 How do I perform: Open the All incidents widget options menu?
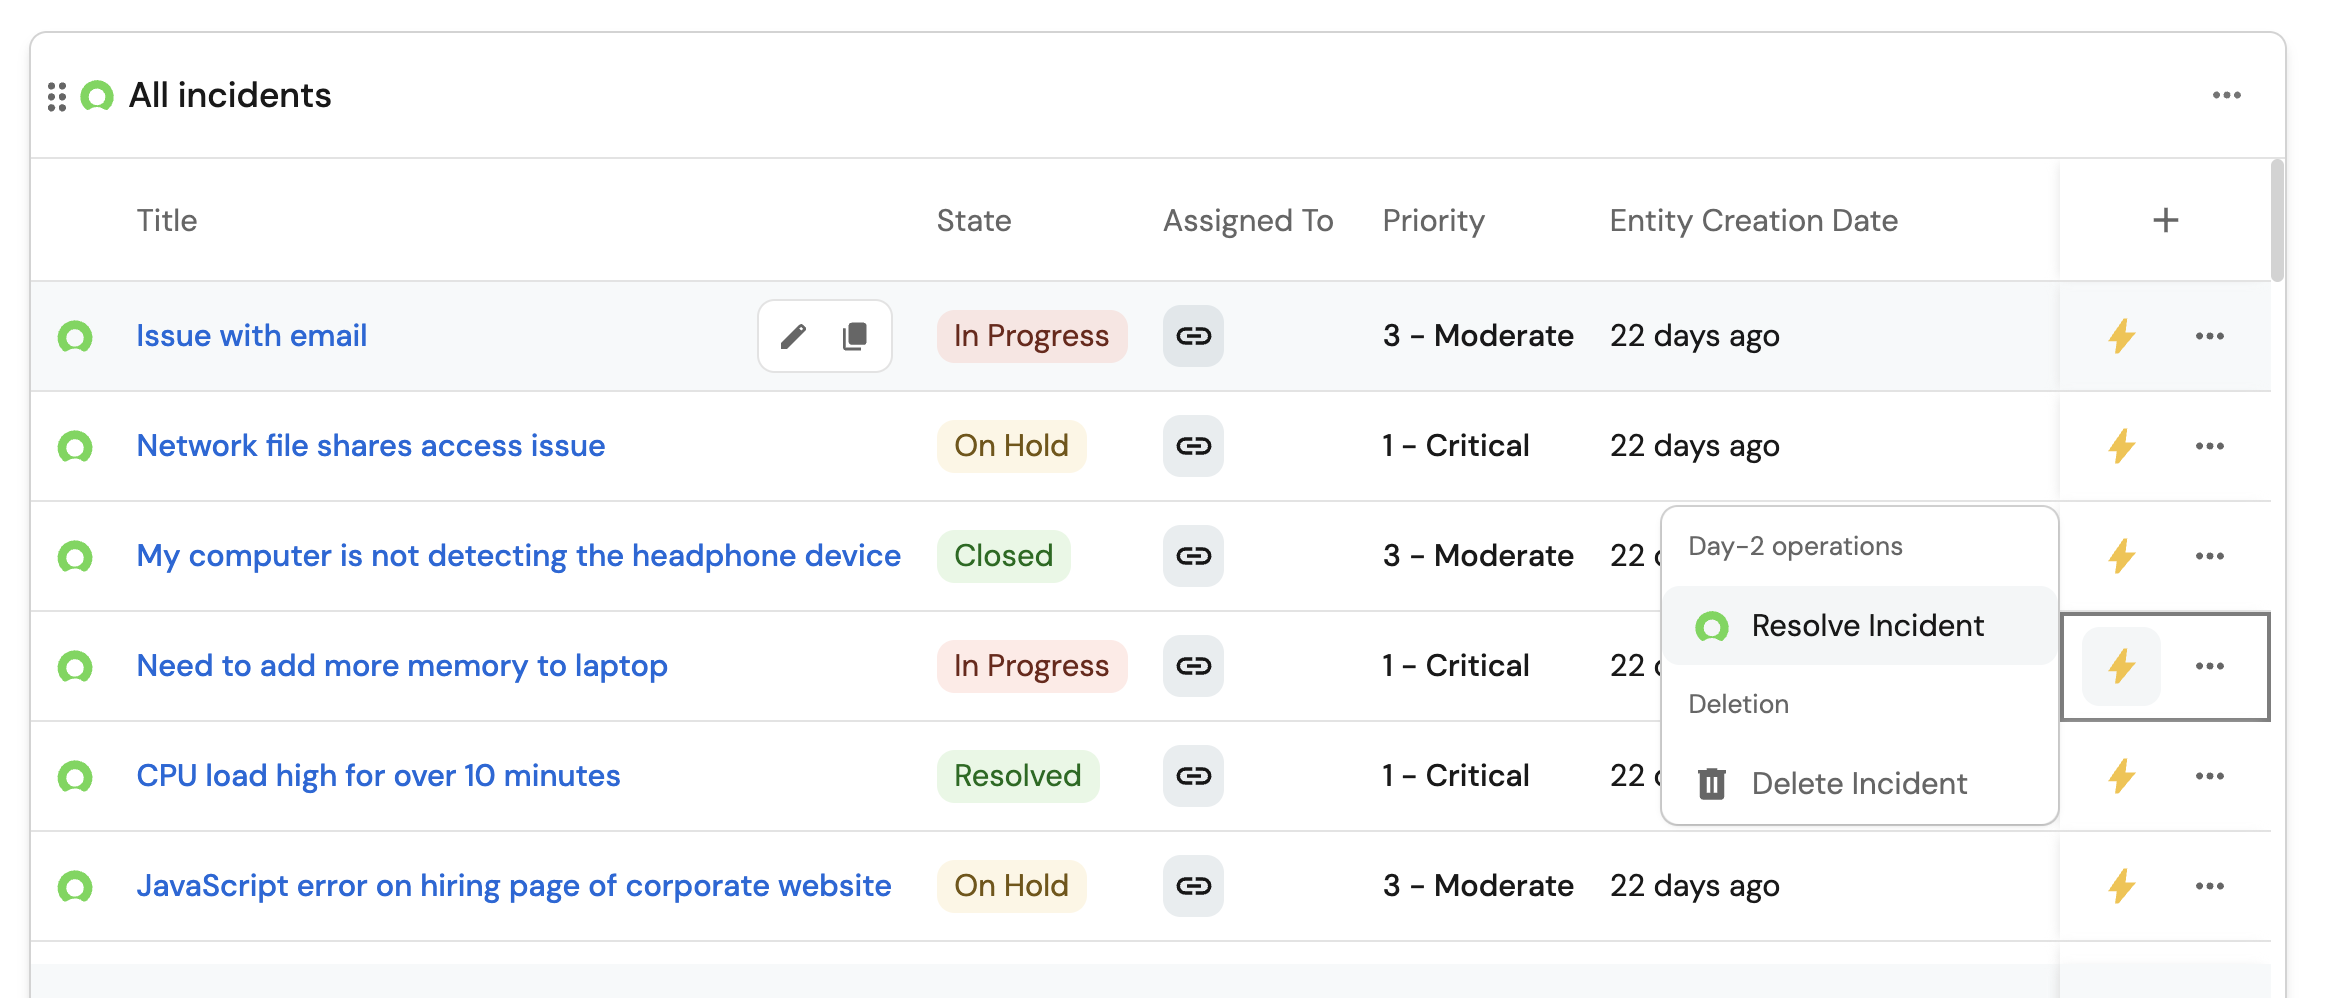coord(2226,95)
